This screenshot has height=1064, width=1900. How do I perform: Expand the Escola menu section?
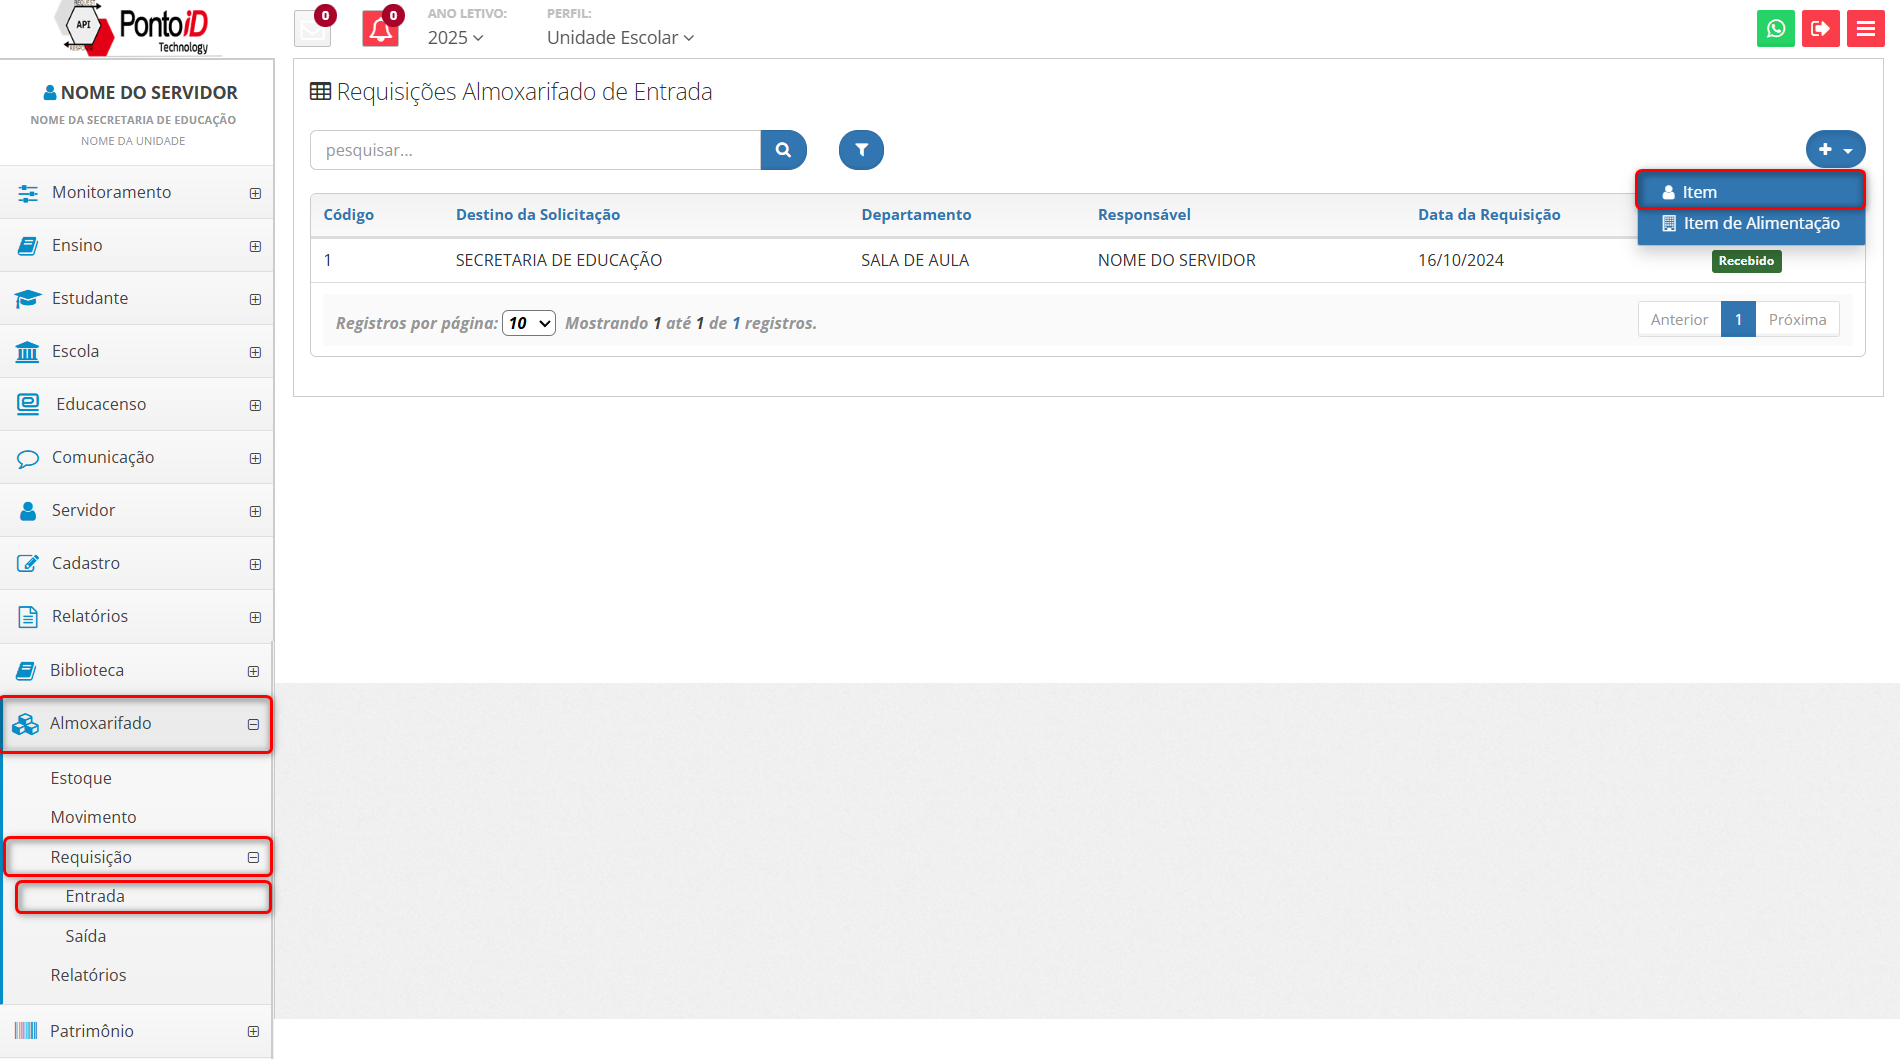click(255, 352)
